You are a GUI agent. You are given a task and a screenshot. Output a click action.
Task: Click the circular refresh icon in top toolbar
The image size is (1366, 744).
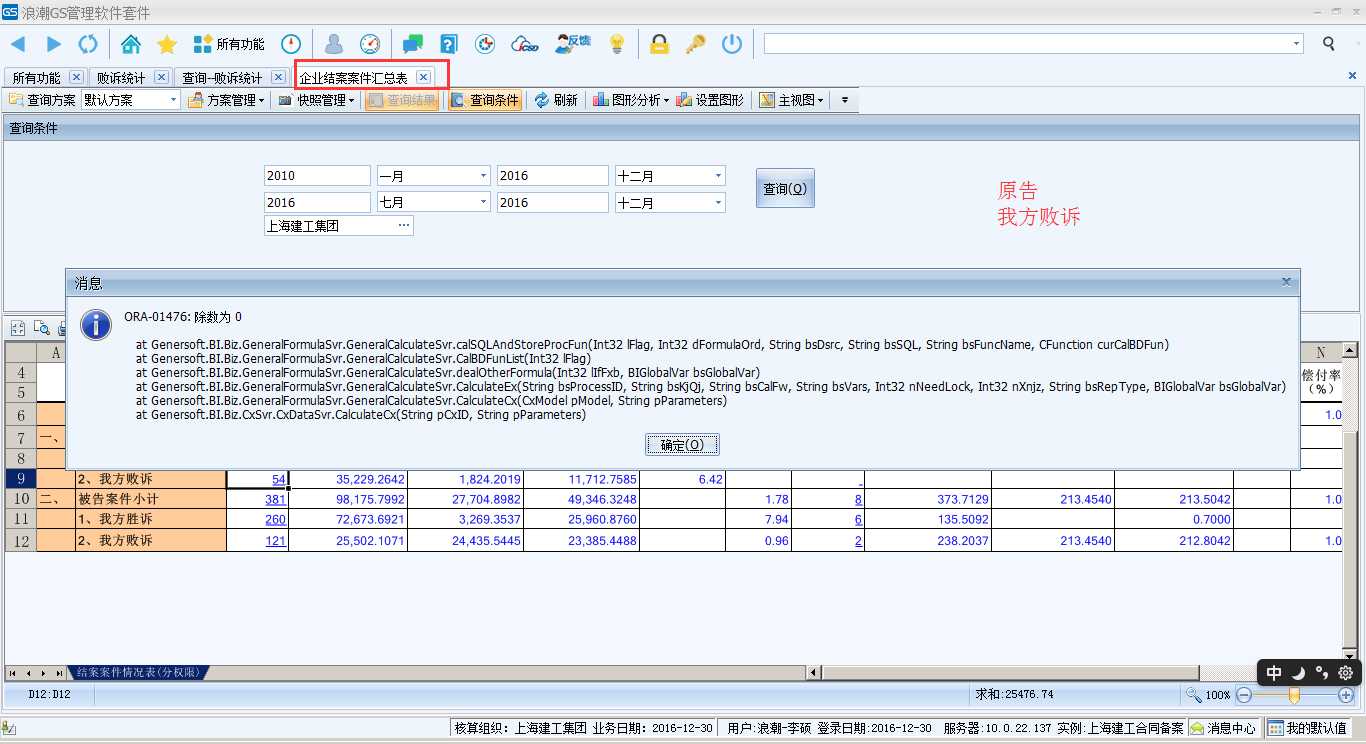click(x=88, y=44)
